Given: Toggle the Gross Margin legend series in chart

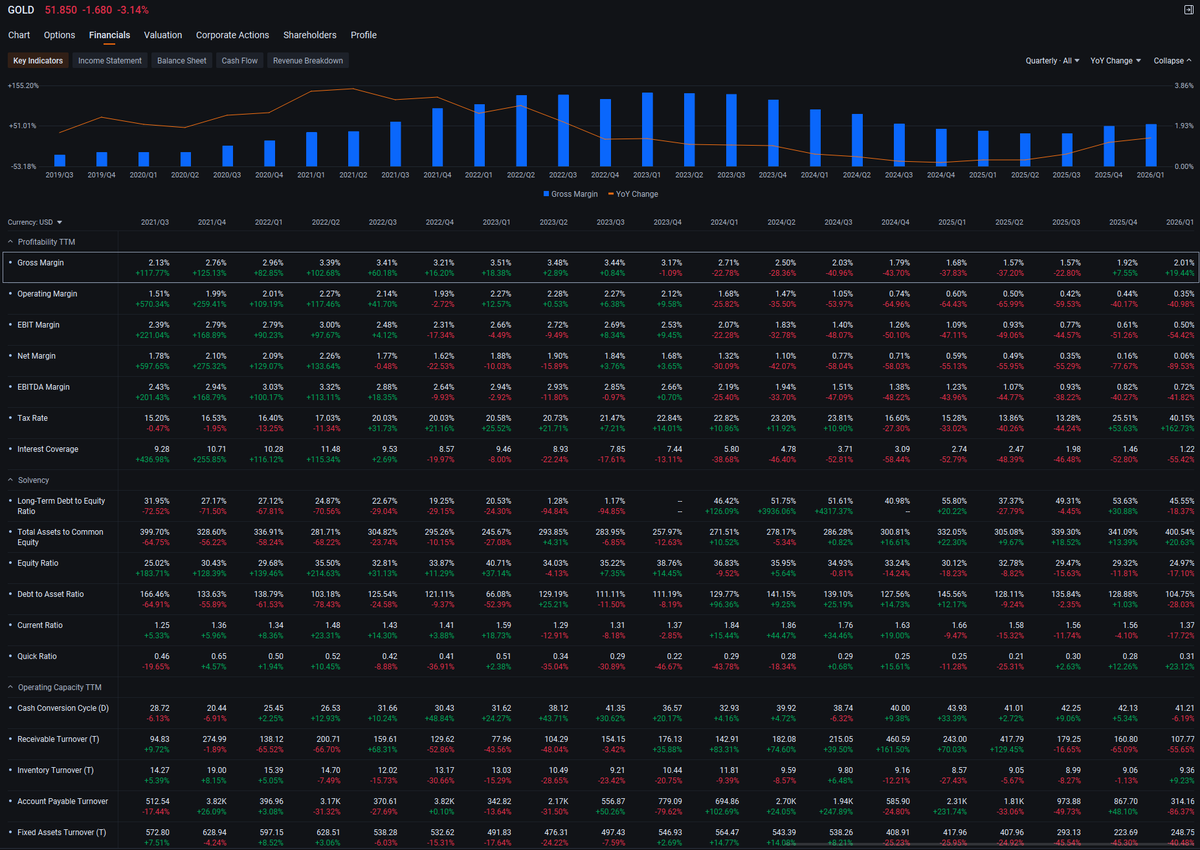Looking at the screenshot, I should [x=573, y=193].
